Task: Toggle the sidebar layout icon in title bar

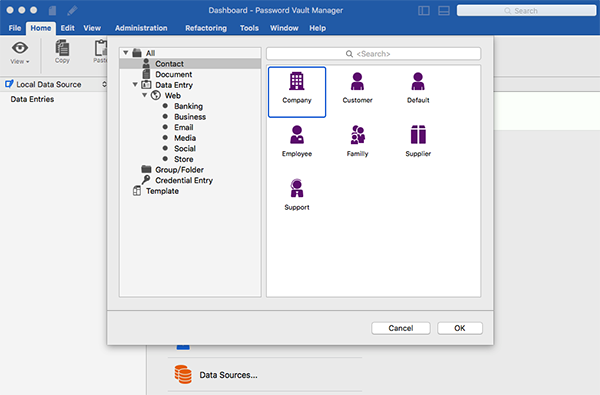Action: click(x=424, y=11)
